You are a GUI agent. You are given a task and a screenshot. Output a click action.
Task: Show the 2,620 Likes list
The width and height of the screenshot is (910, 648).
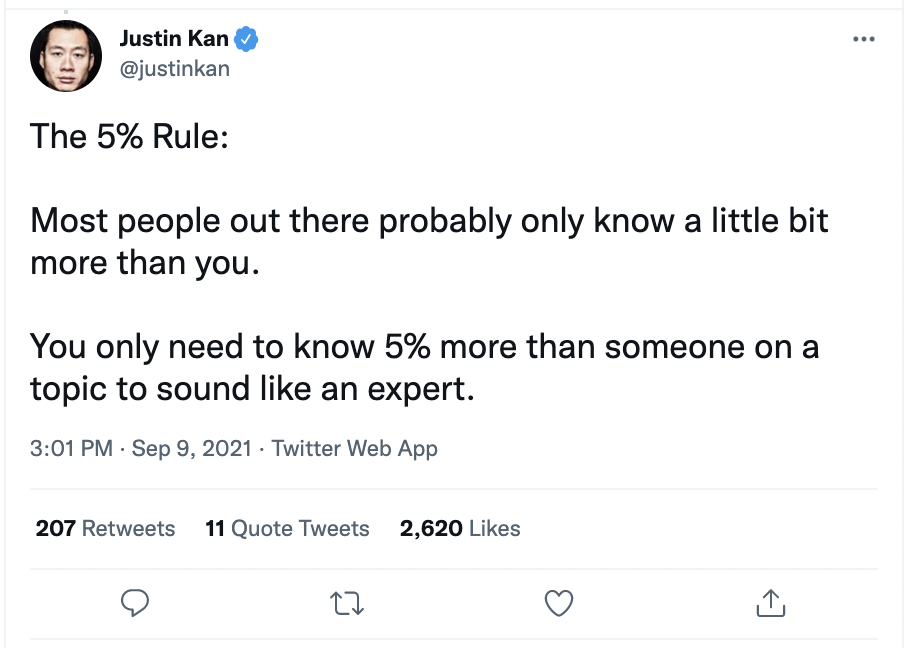click(x=460, y=528)
